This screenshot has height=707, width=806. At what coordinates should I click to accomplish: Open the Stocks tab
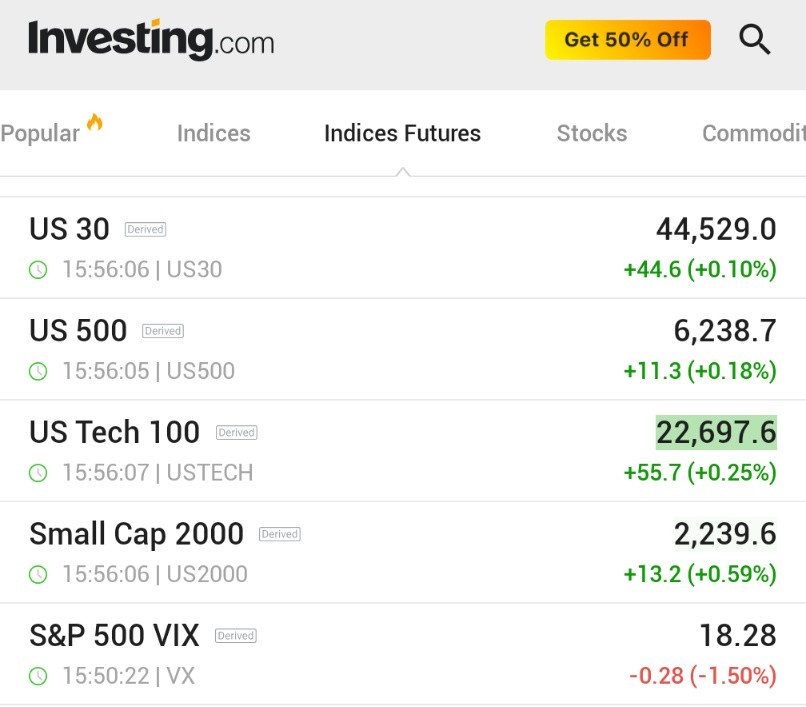[x=591, y=134]
